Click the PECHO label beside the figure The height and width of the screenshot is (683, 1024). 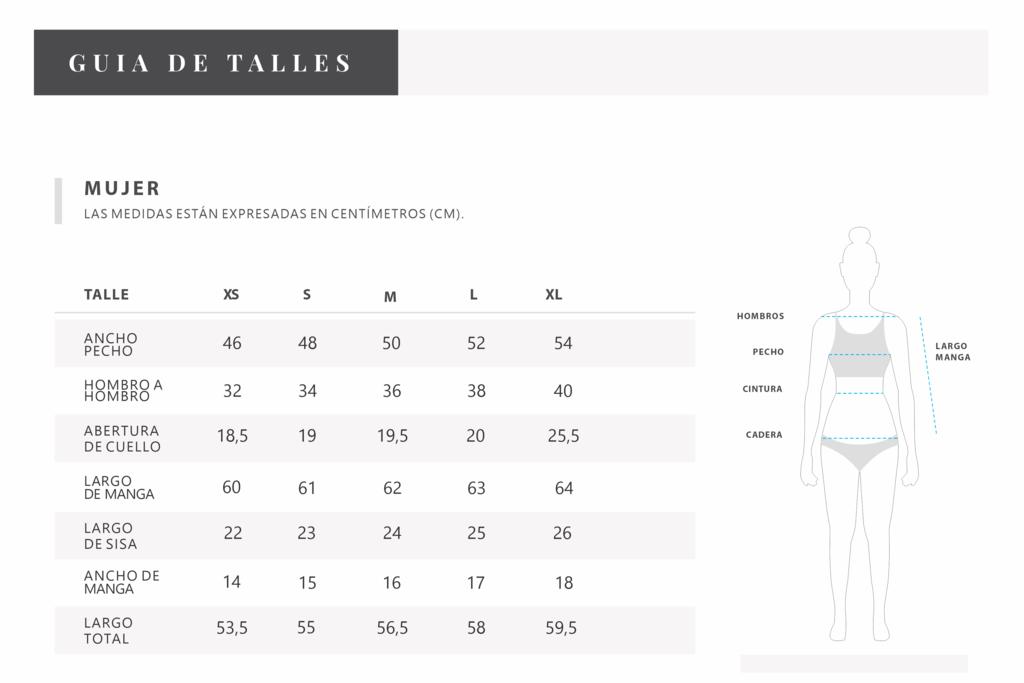point(768,352)
